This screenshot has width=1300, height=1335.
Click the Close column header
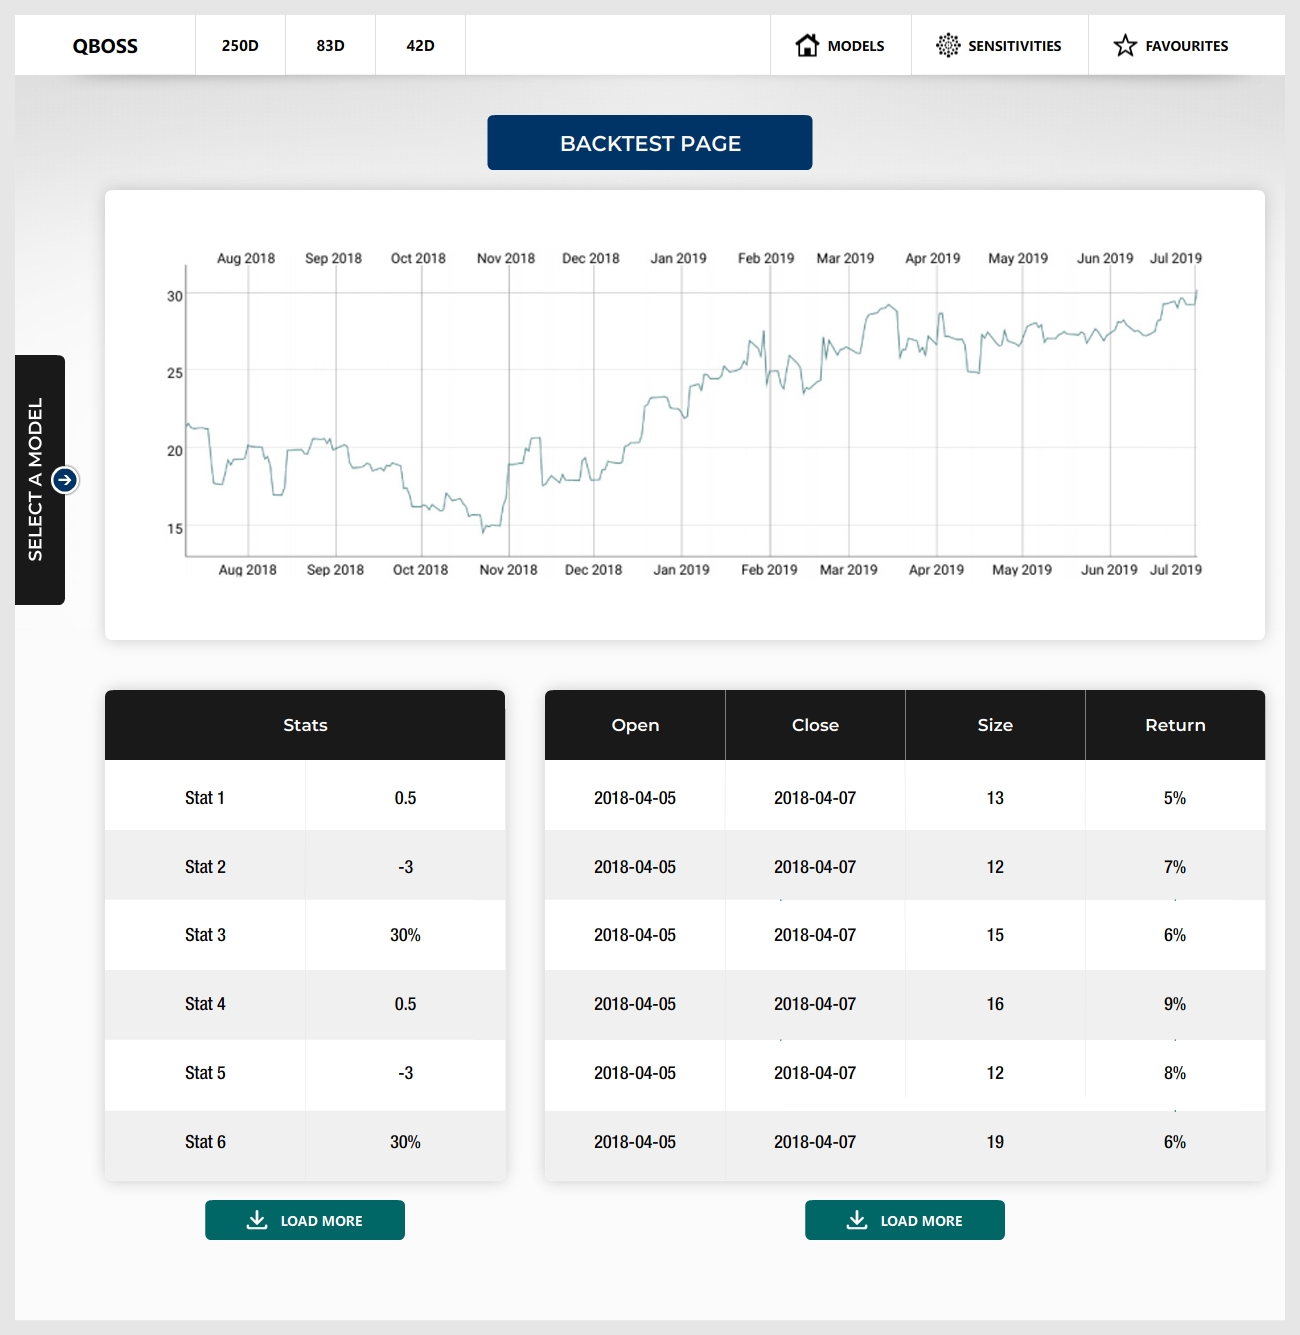pos(815,725)
